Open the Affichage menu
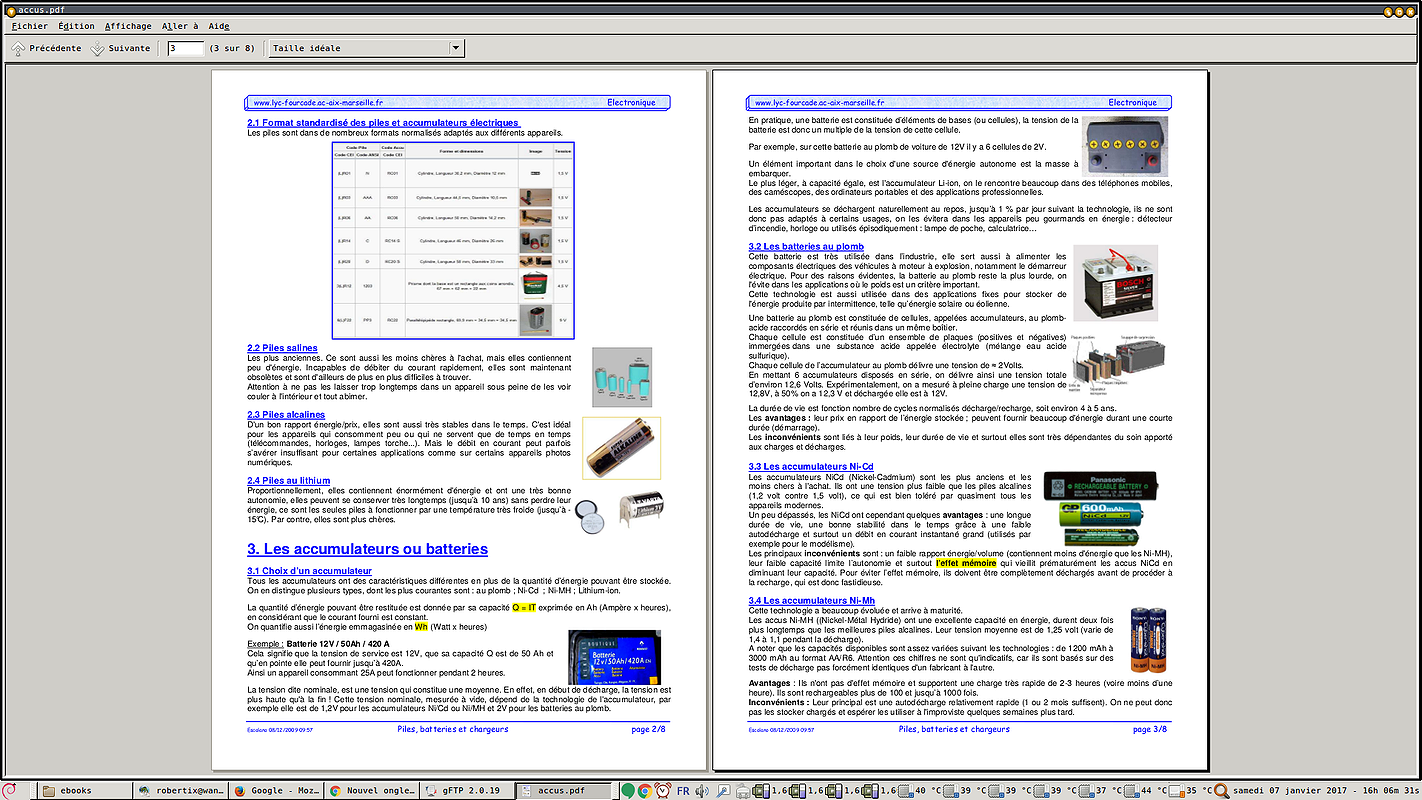Screen dimensions: 1422x800 (128, 26)
